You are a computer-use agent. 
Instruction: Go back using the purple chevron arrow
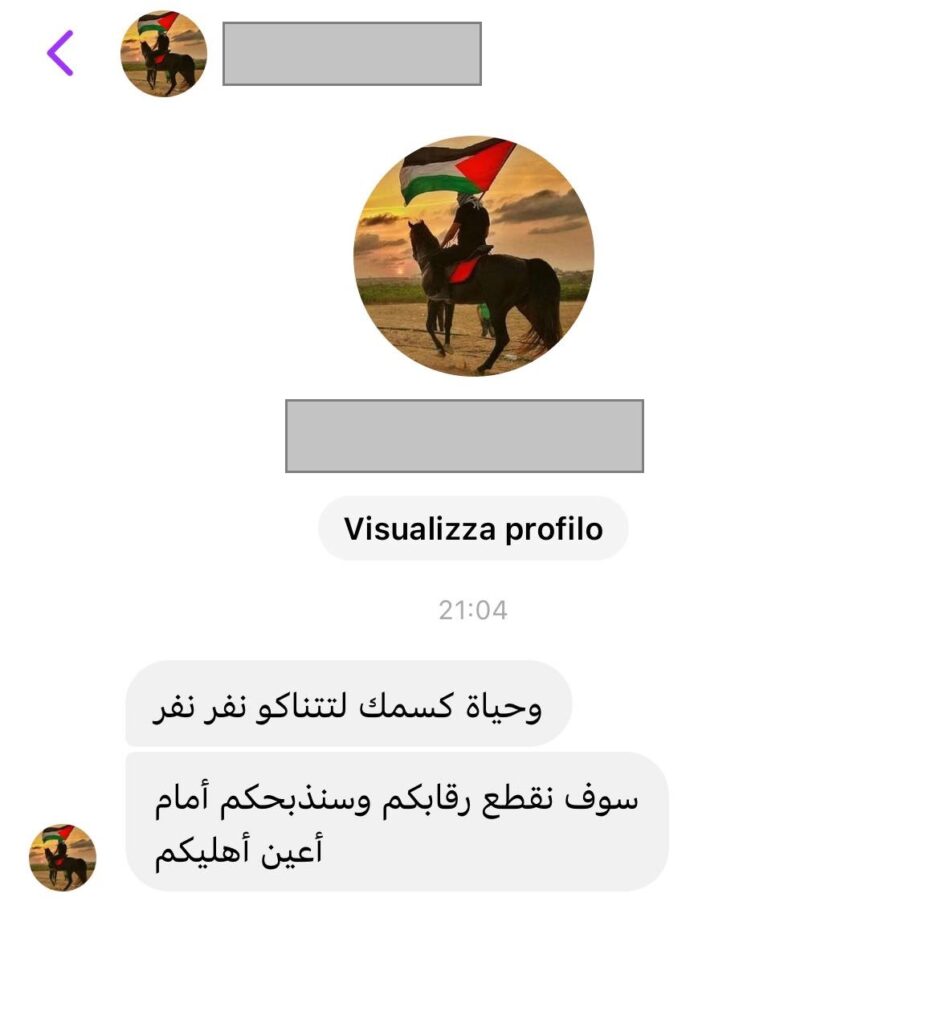[x=60, y=53]
